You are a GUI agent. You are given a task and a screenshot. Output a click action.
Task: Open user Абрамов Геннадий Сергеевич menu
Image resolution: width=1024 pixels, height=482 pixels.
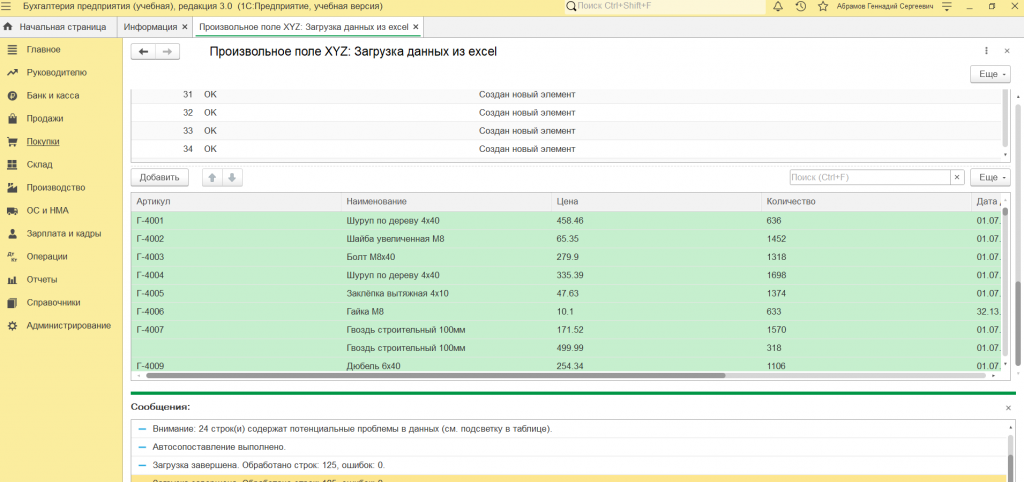click(x=887, y=6)
